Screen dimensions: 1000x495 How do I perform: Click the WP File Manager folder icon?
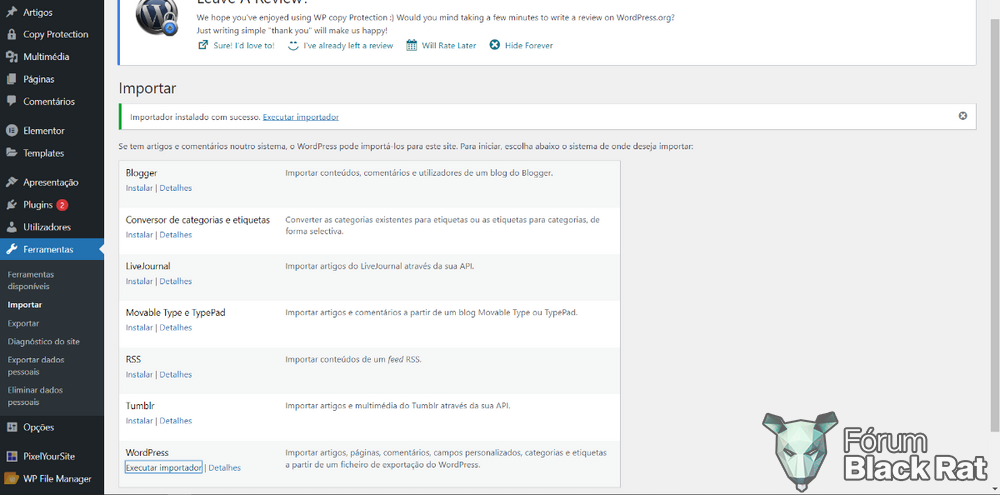[11, 479]
